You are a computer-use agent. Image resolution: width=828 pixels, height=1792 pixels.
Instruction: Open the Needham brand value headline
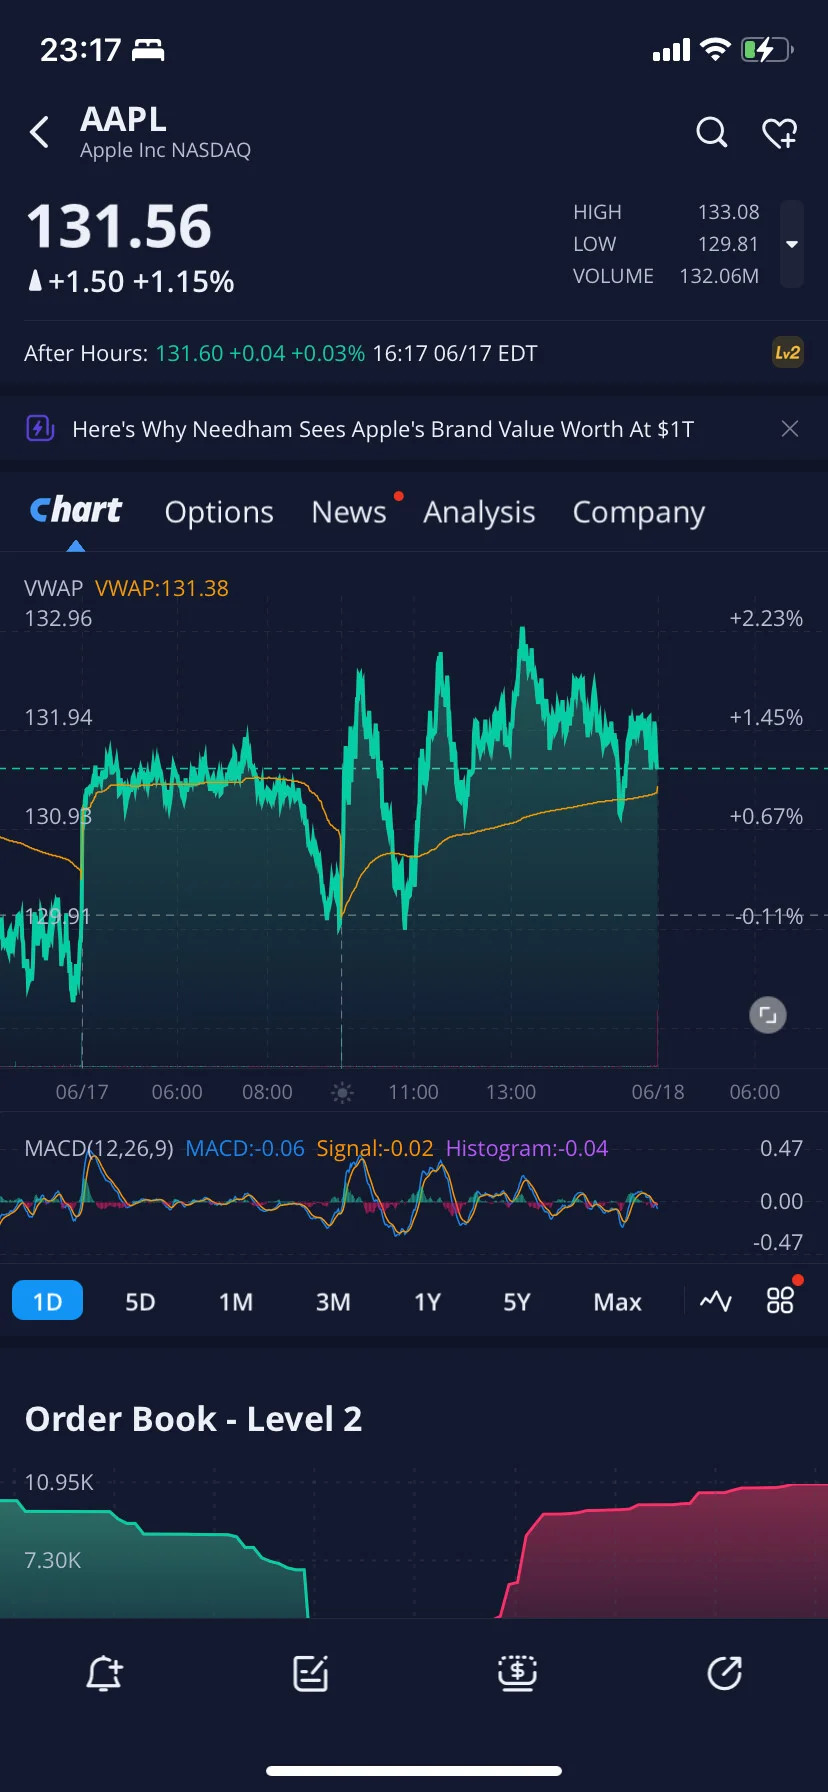(383, 429)
